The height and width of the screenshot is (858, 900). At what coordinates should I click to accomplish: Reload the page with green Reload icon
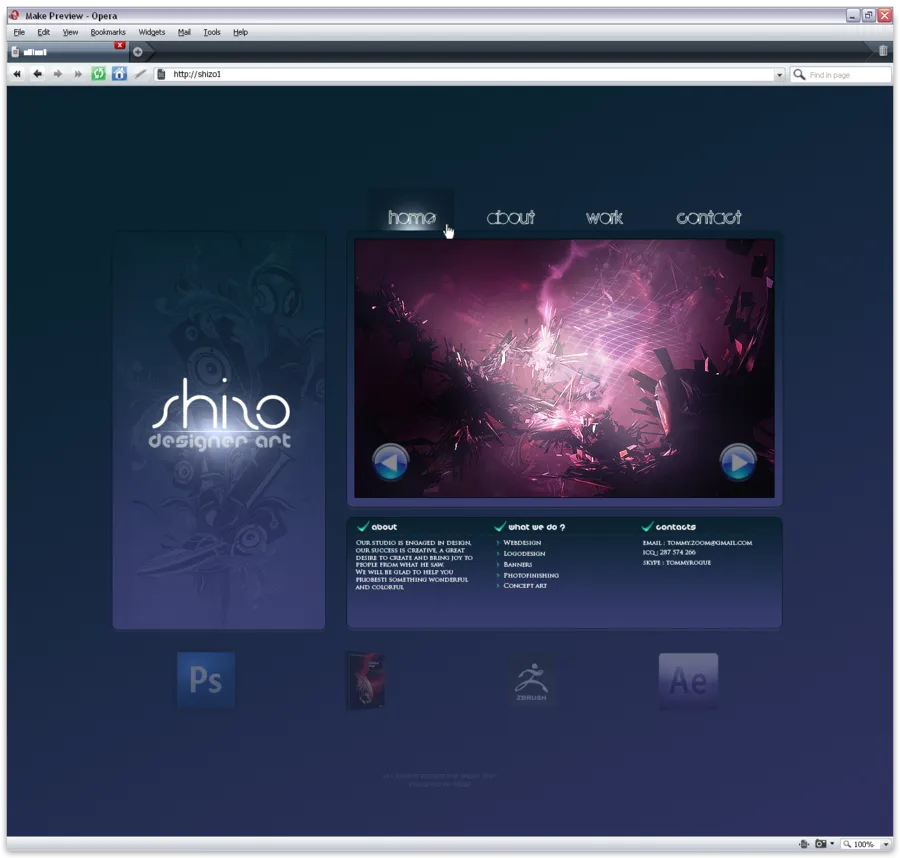(99, 73)
